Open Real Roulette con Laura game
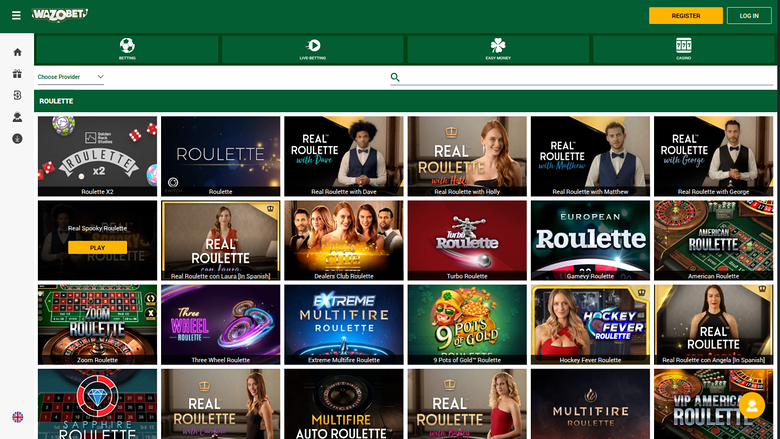 221,241
